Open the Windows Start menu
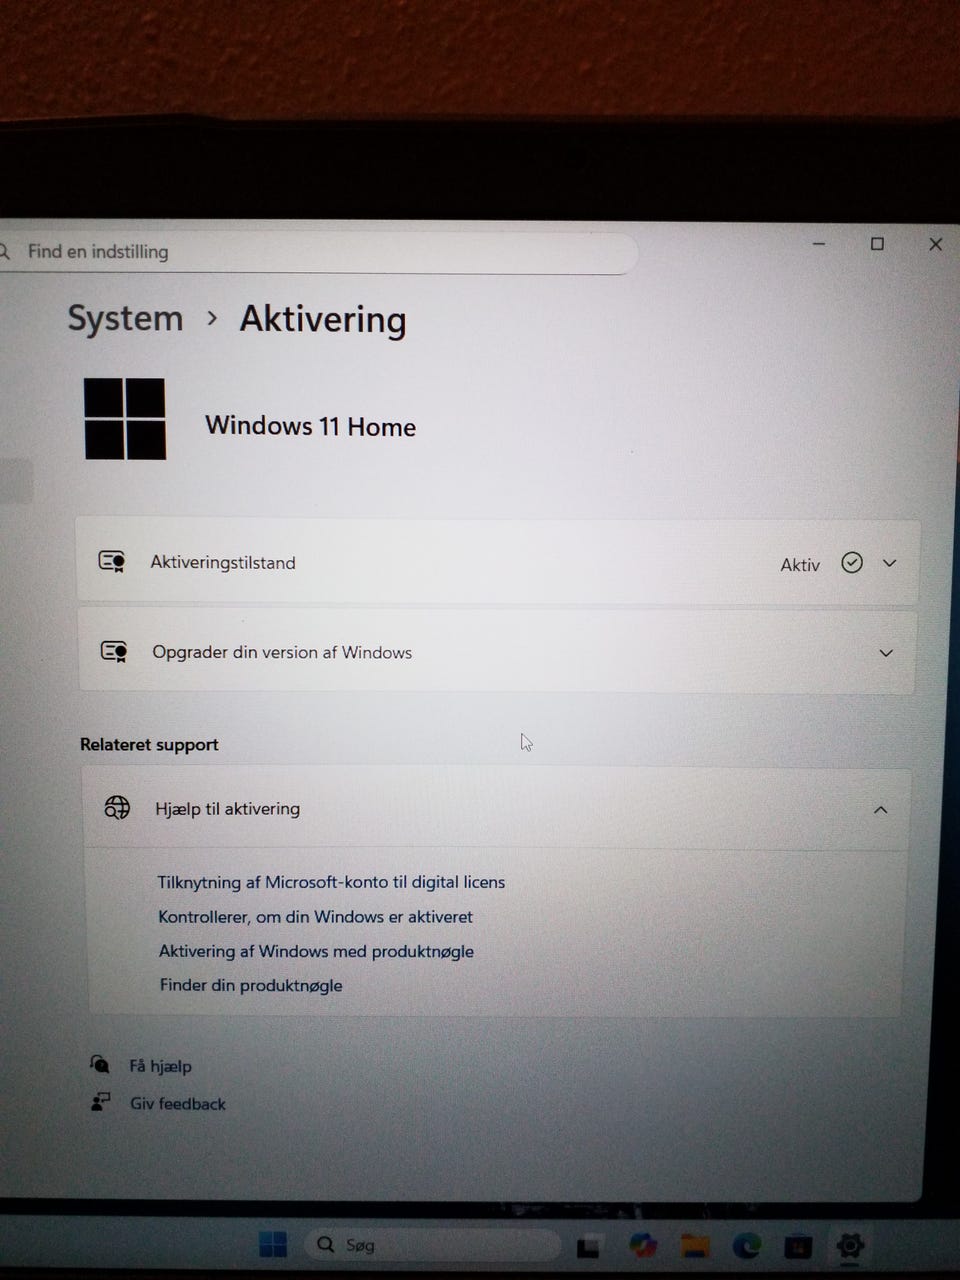 pyautogui.click(x=273, y=1244)
